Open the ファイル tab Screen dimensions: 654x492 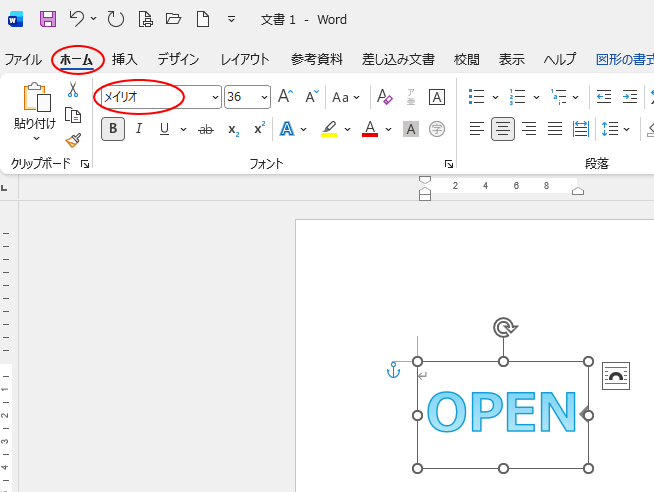click(23, 60)
